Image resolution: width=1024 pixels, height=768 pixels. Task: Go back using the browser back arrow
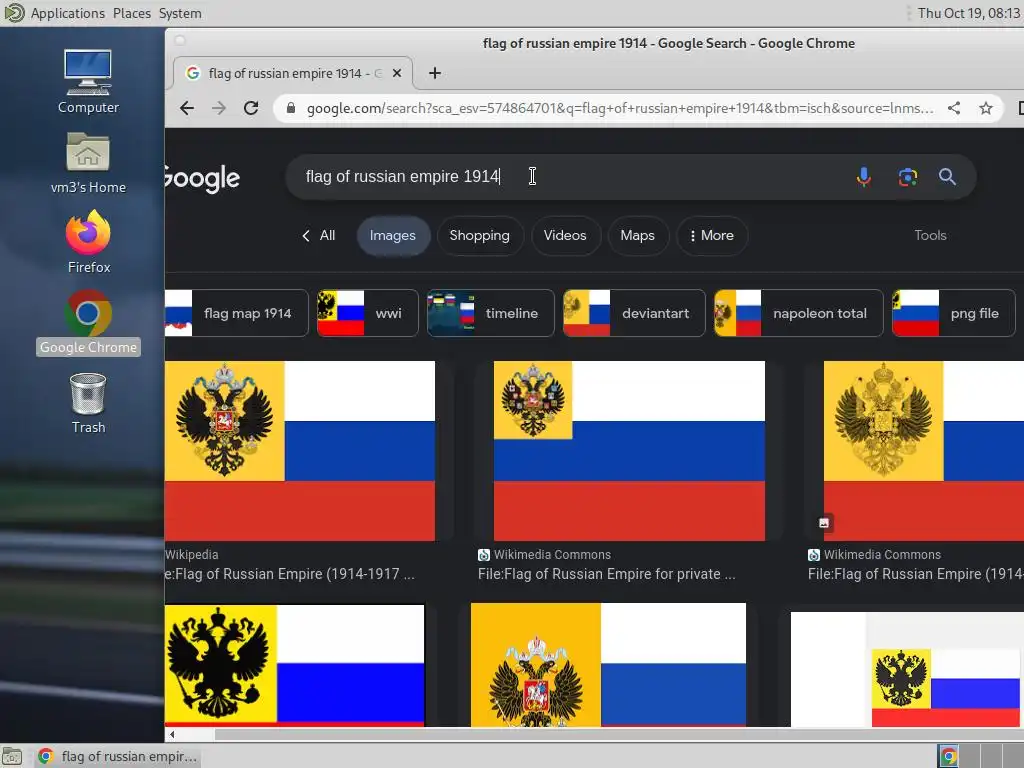[187, 108]
